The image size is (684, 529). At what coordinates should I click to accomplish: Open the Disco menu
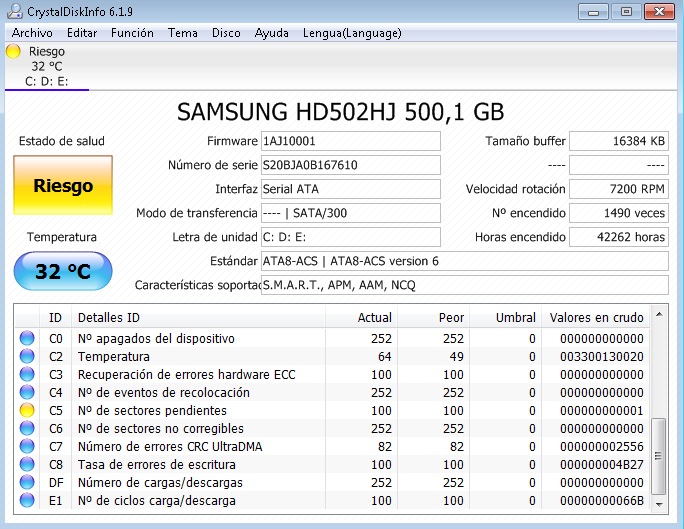point(226,33)
